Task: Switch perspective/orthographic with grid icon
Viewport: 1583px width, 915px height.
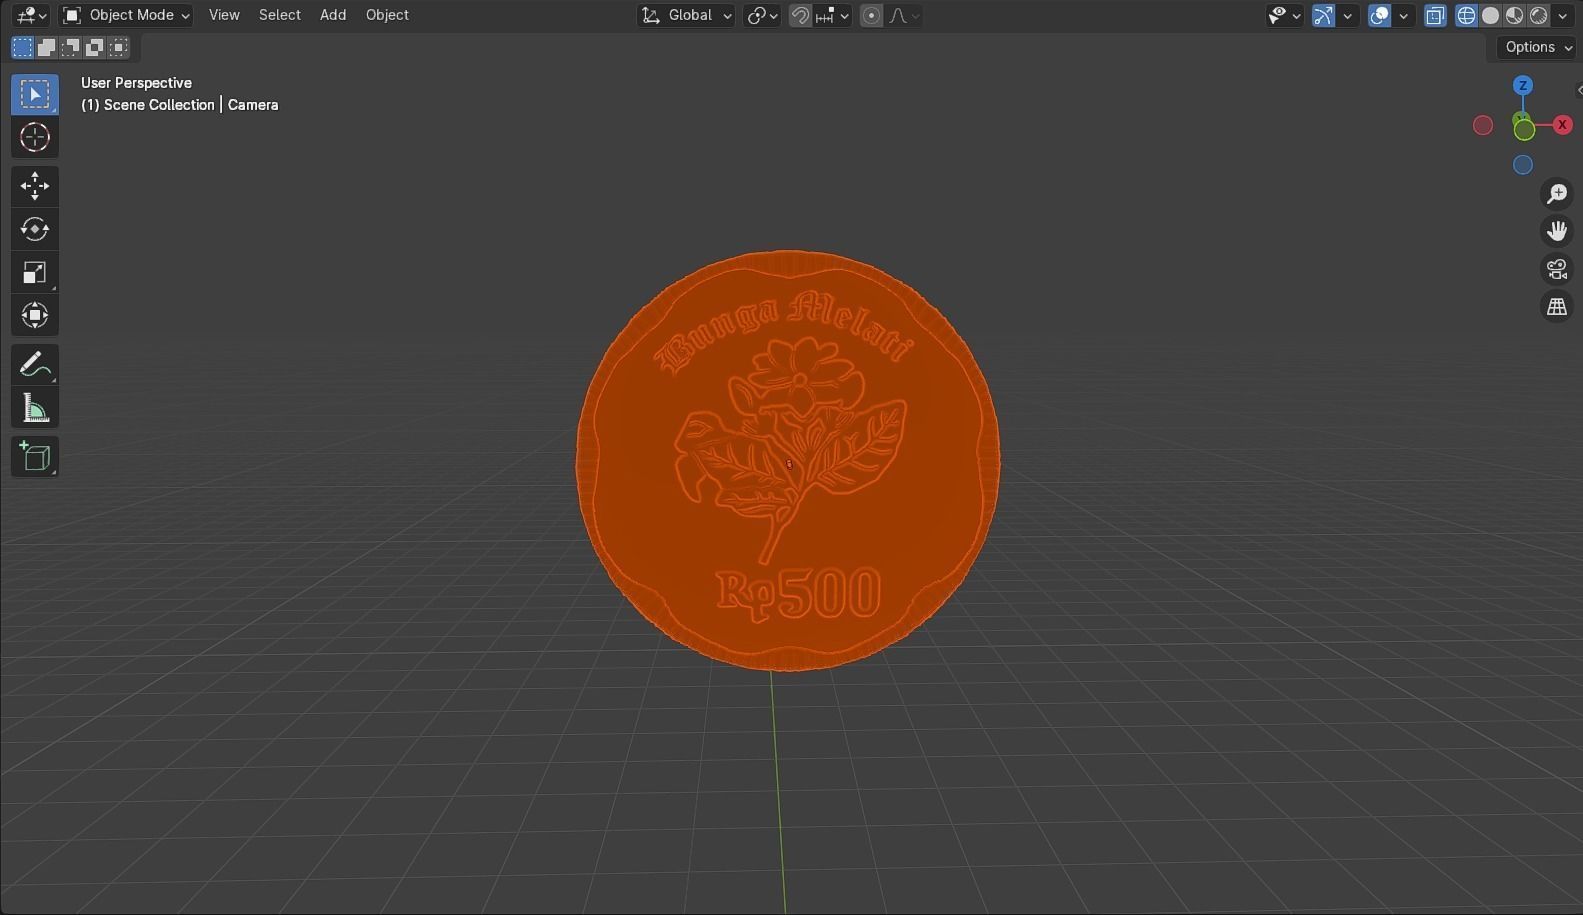Action: [1557, 307]
